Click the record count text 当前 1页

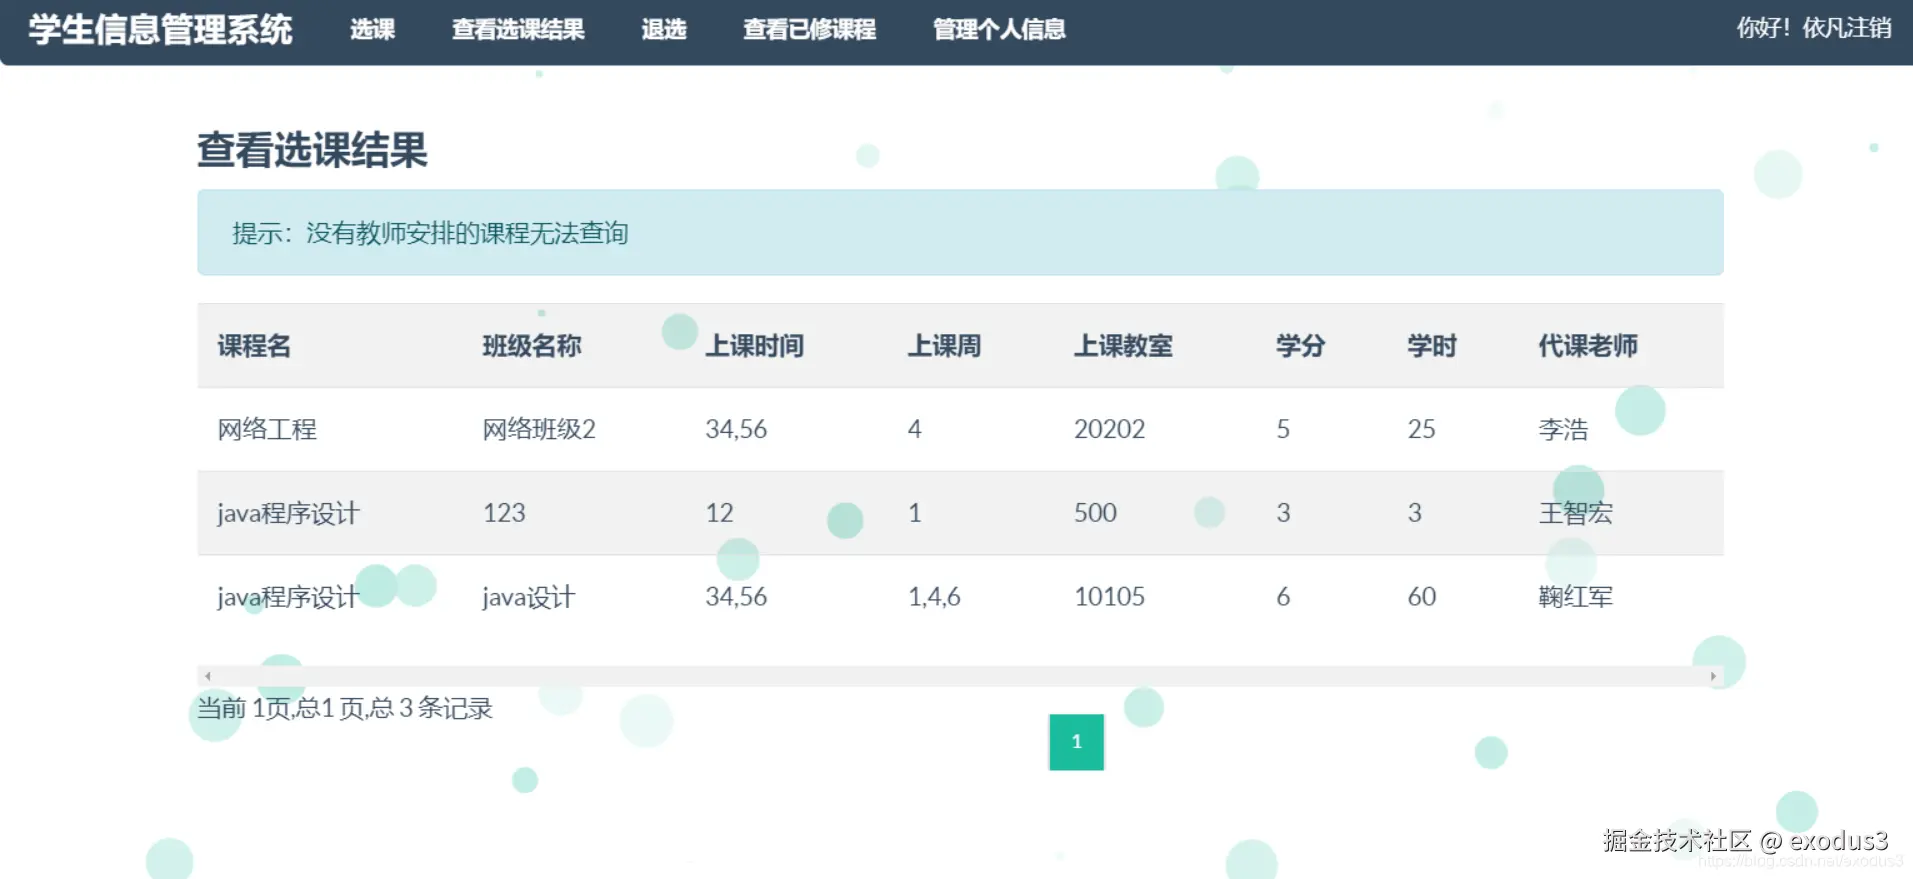click(x=344, y=708)
